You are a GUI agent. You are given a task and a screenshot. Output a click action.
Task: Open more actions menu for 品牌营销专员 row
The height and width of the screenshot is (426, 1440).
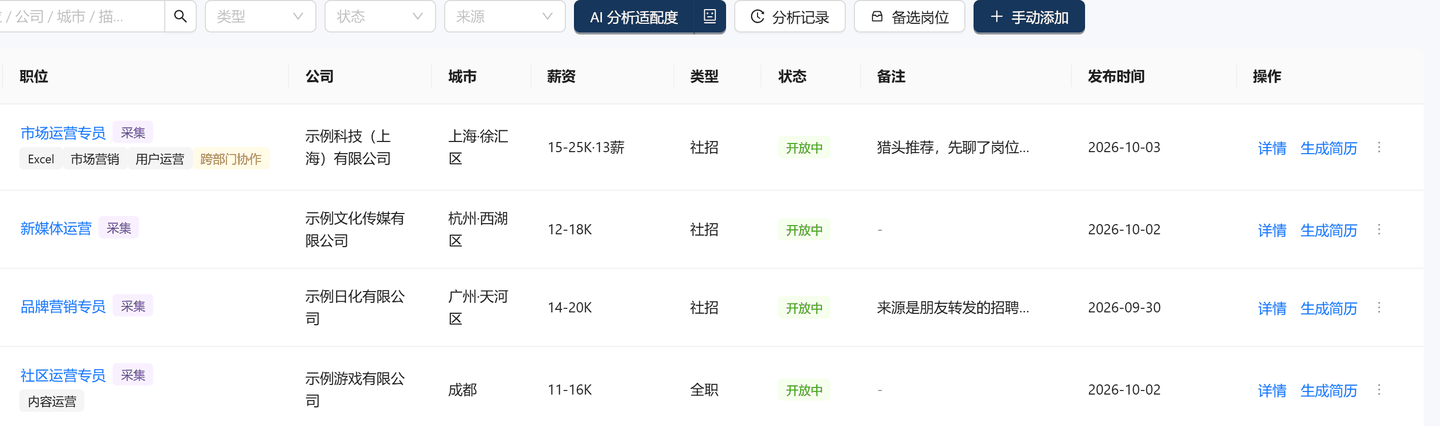(x=1379, y=307)
